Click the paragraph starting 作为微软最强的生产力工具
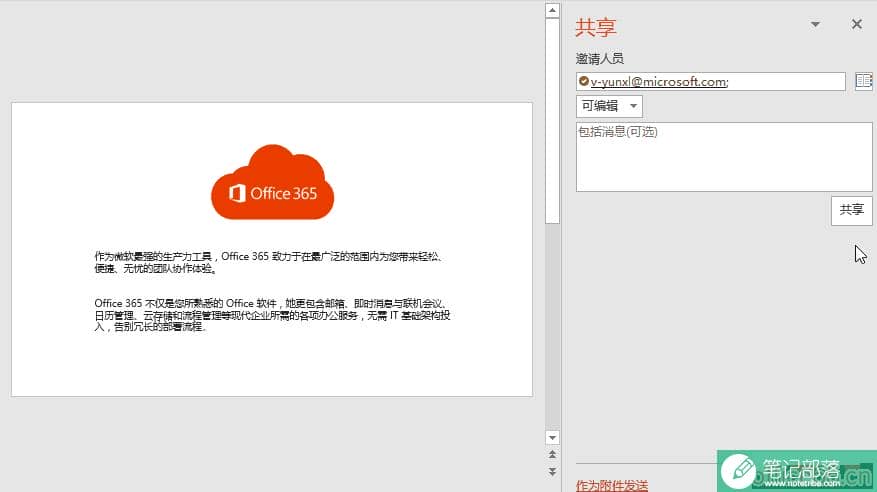The height and width of the screenshot is (492, 877). [270, 262]
